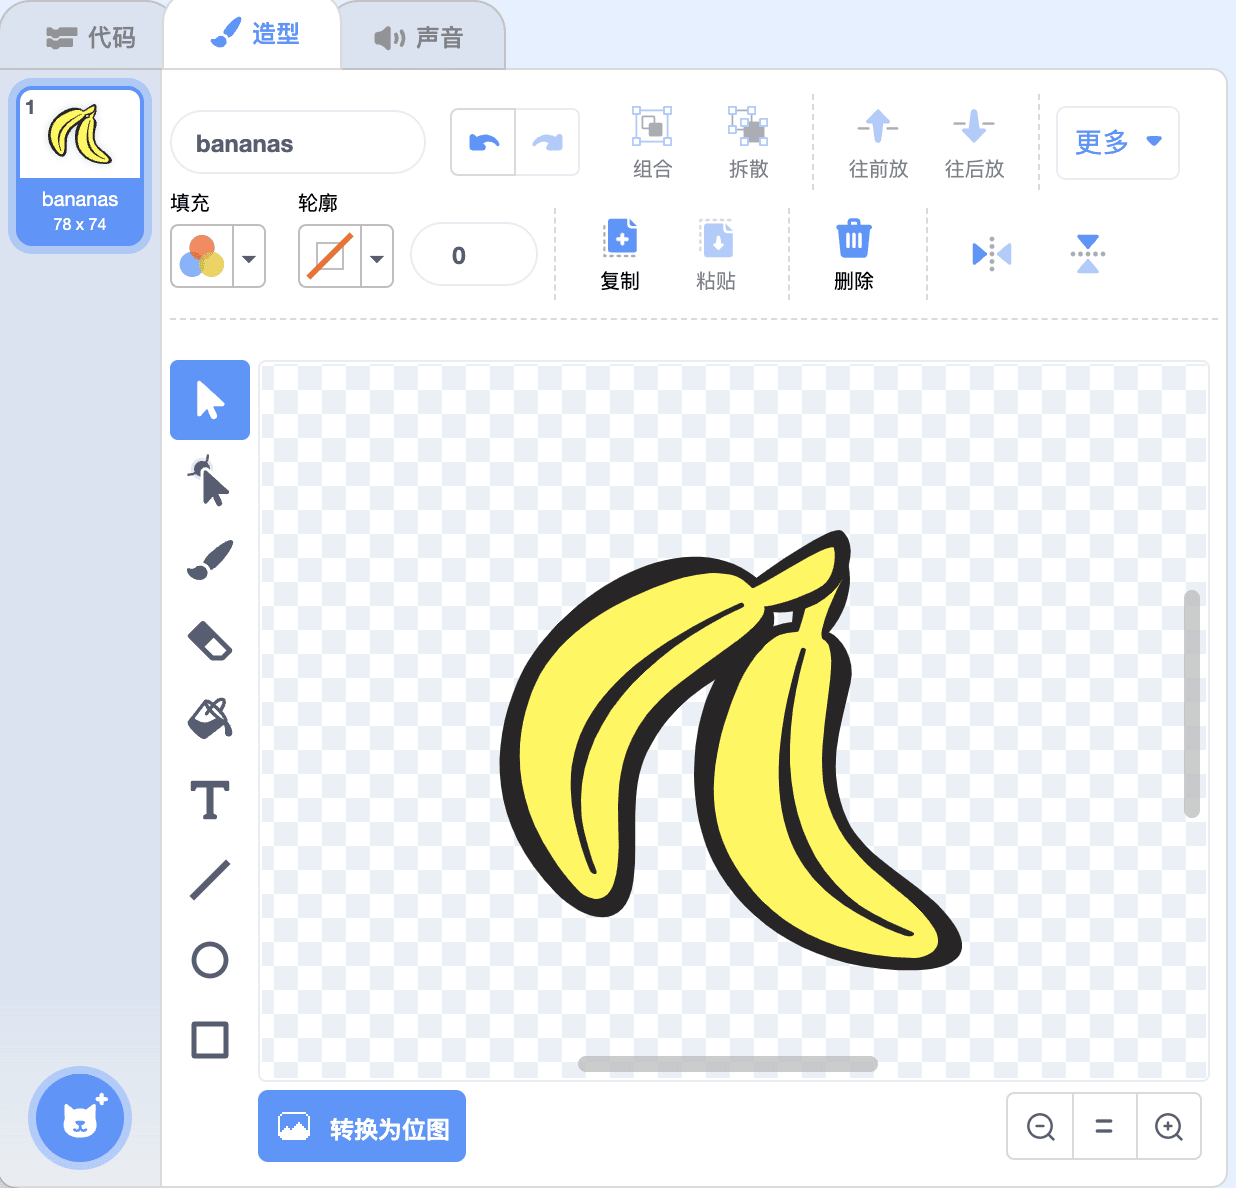Choose the Fill bucket tool
Viewport: 1236px width, 1188px height.
pos(209,719)
